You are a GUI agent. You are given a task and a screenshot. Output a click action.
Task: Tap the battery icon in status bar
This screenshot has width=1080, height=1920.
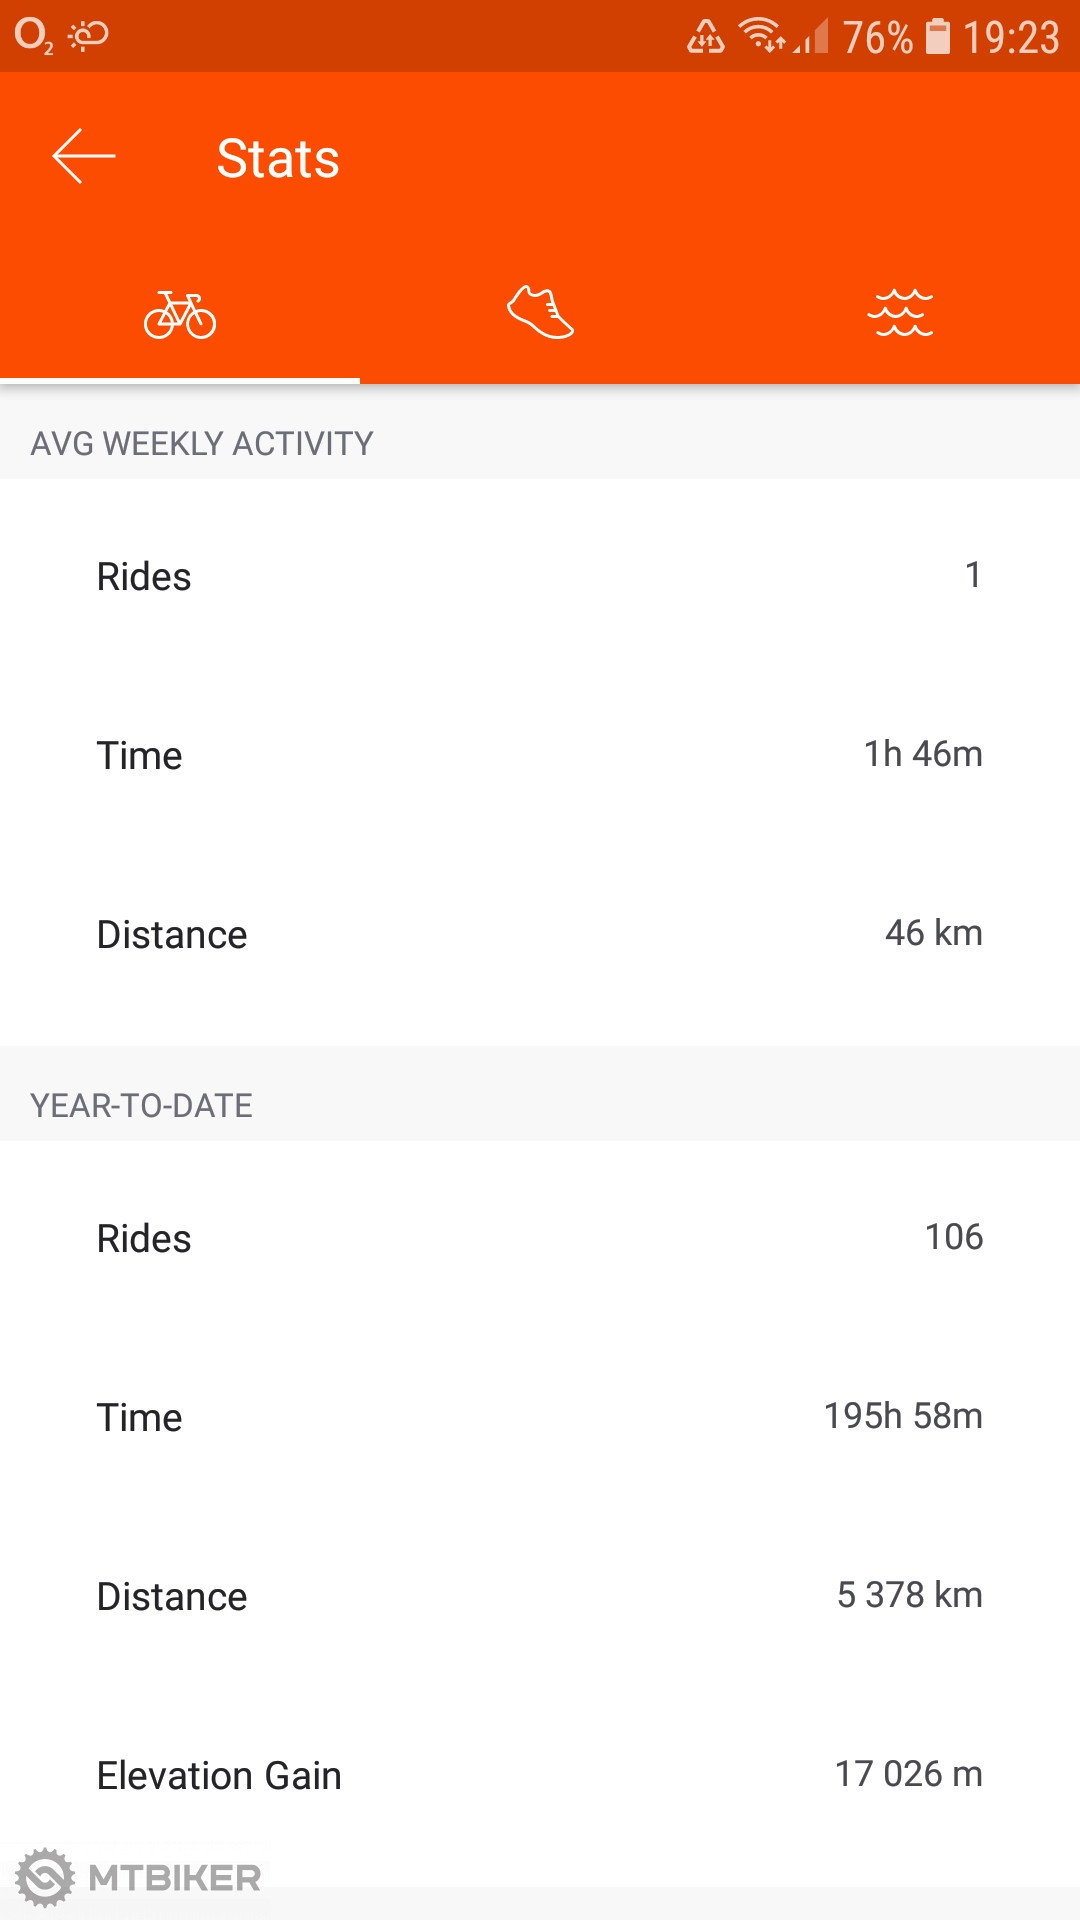click(x=938, y=36)
